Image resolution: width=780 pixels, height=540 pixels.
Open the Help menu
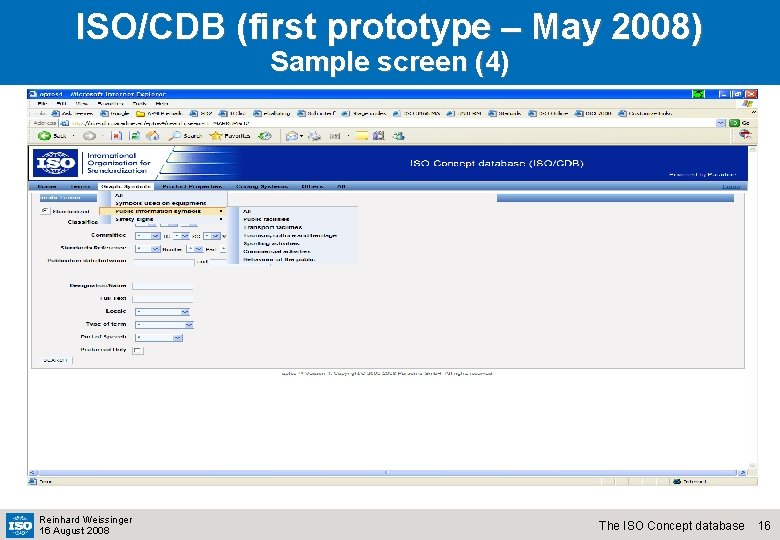(162, 103)
